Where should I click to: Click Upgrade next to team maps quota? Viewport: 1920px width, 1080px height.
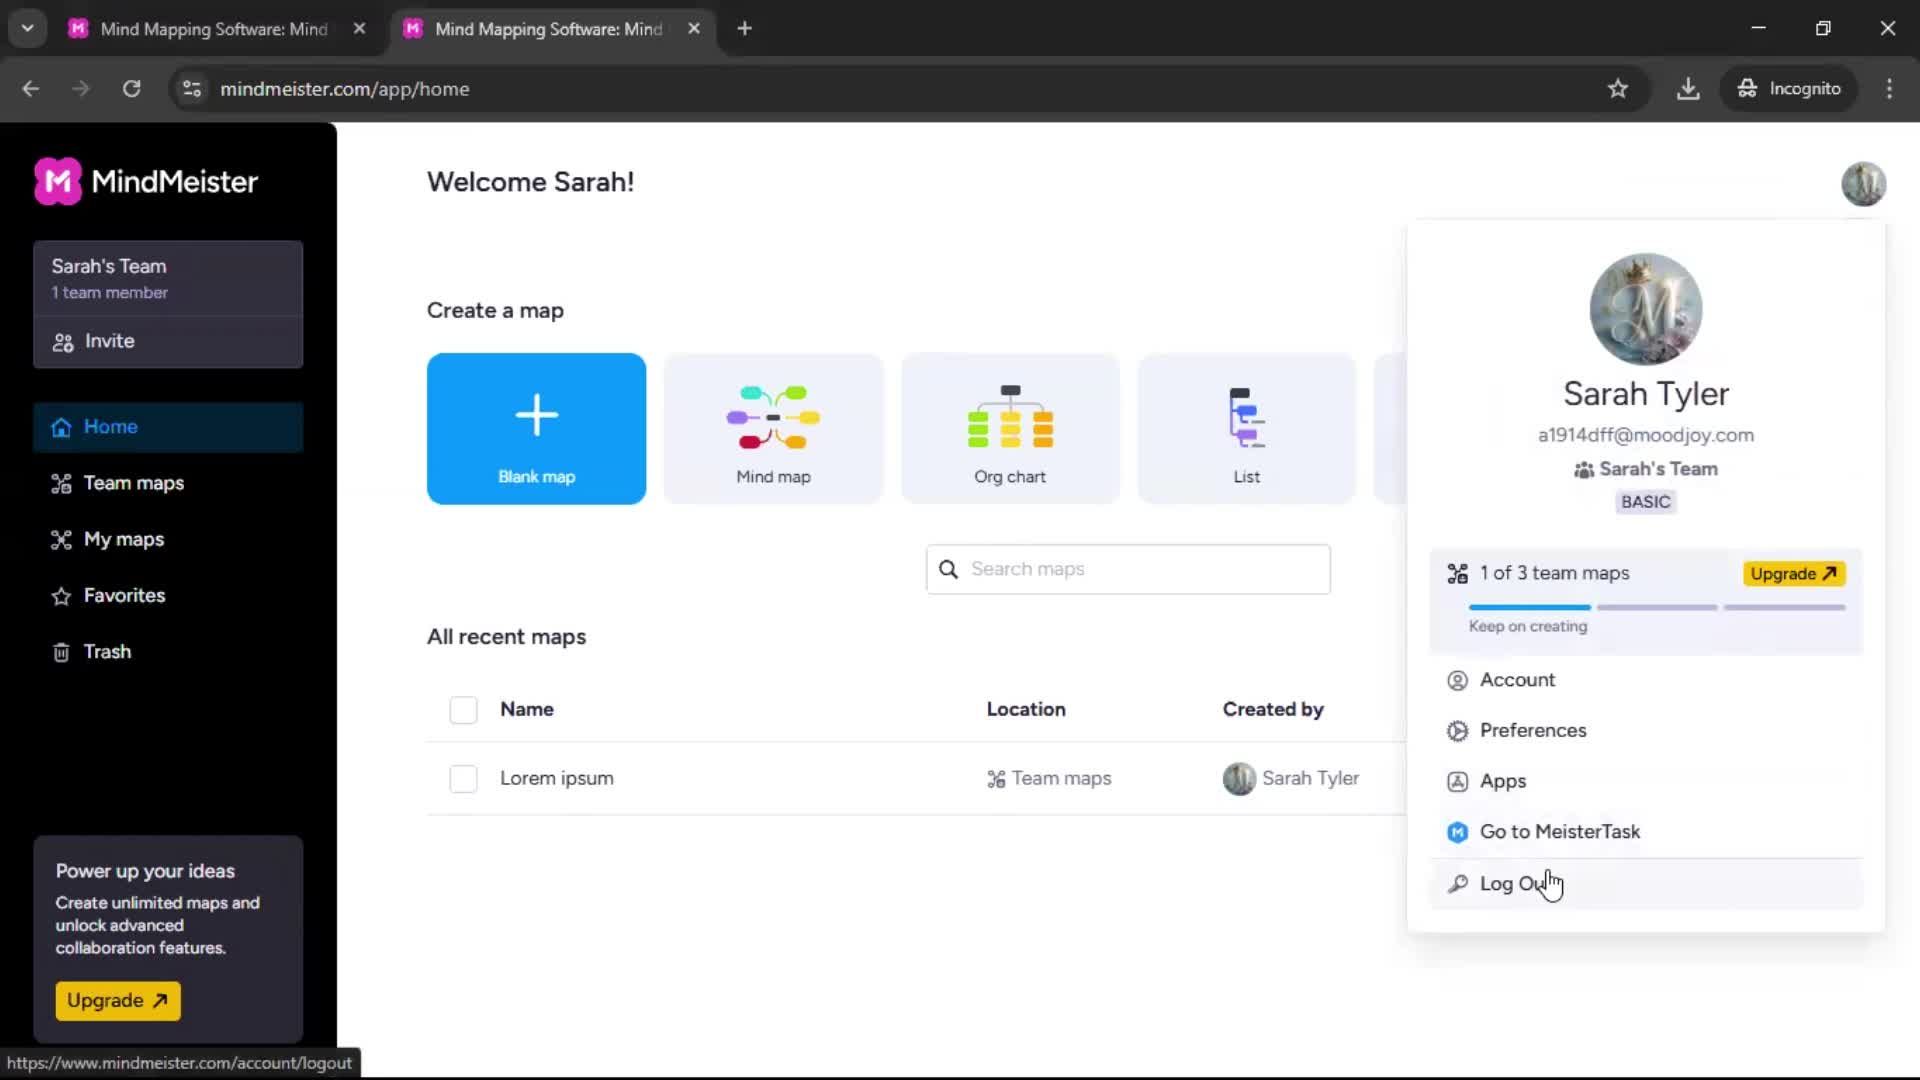click(x=1794, y=574)
